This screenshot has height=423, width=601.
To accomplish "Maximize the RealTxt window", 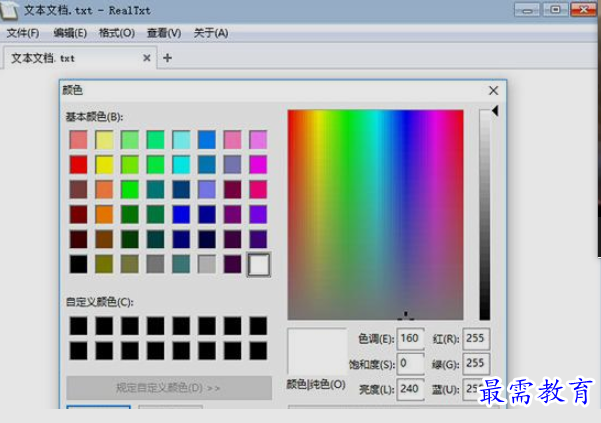I will tap(555, 10).
